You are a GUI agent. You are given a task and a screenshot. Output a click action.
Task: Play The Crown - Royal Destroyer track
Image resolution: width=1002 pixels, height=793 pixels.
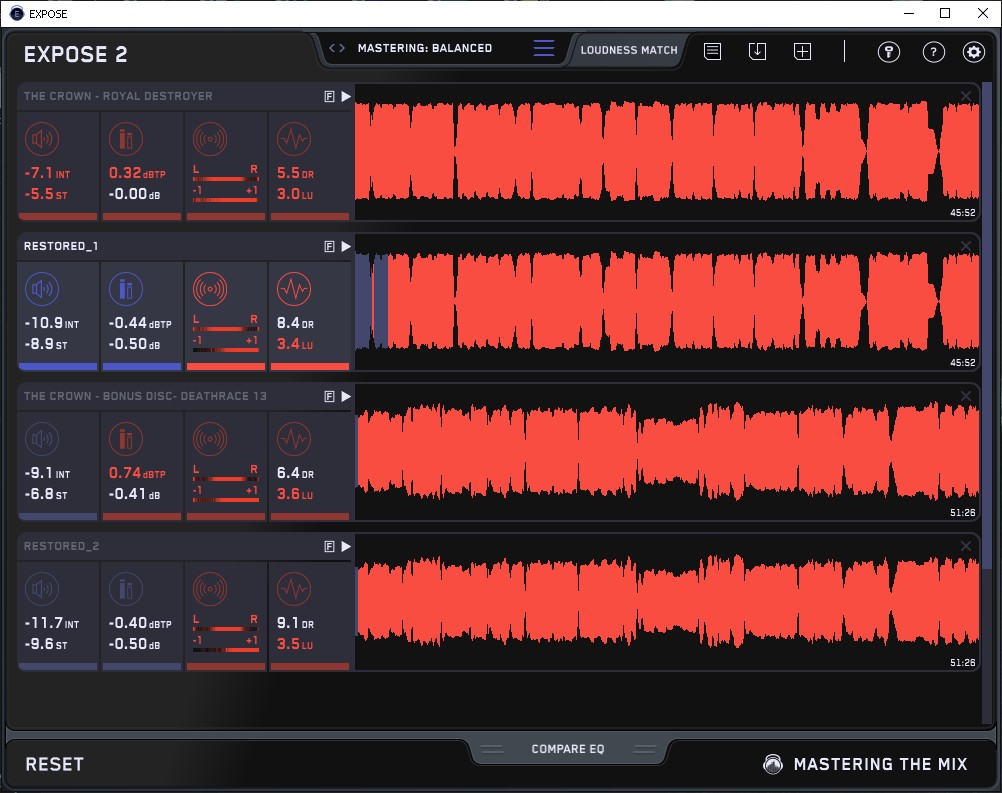point(346,96)
